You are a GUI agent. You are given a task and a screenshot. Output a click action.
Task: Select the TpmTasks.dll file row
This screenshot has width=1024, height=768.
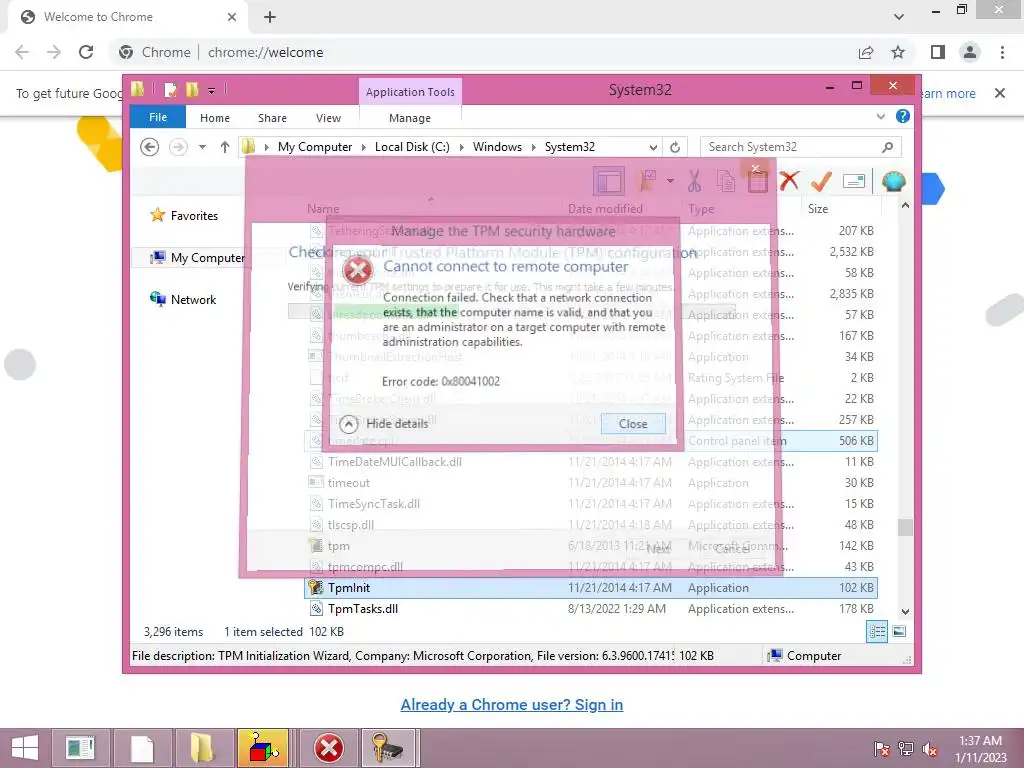click(591, 609)
